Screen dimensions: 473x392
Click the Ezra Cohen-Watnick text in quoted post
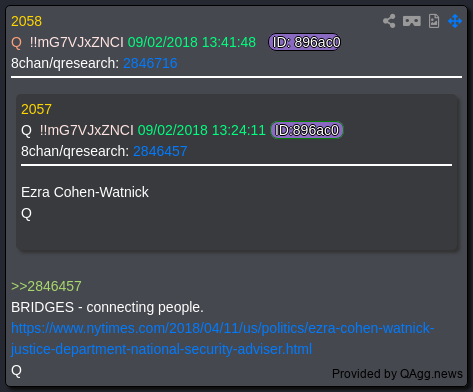[85, 192]
